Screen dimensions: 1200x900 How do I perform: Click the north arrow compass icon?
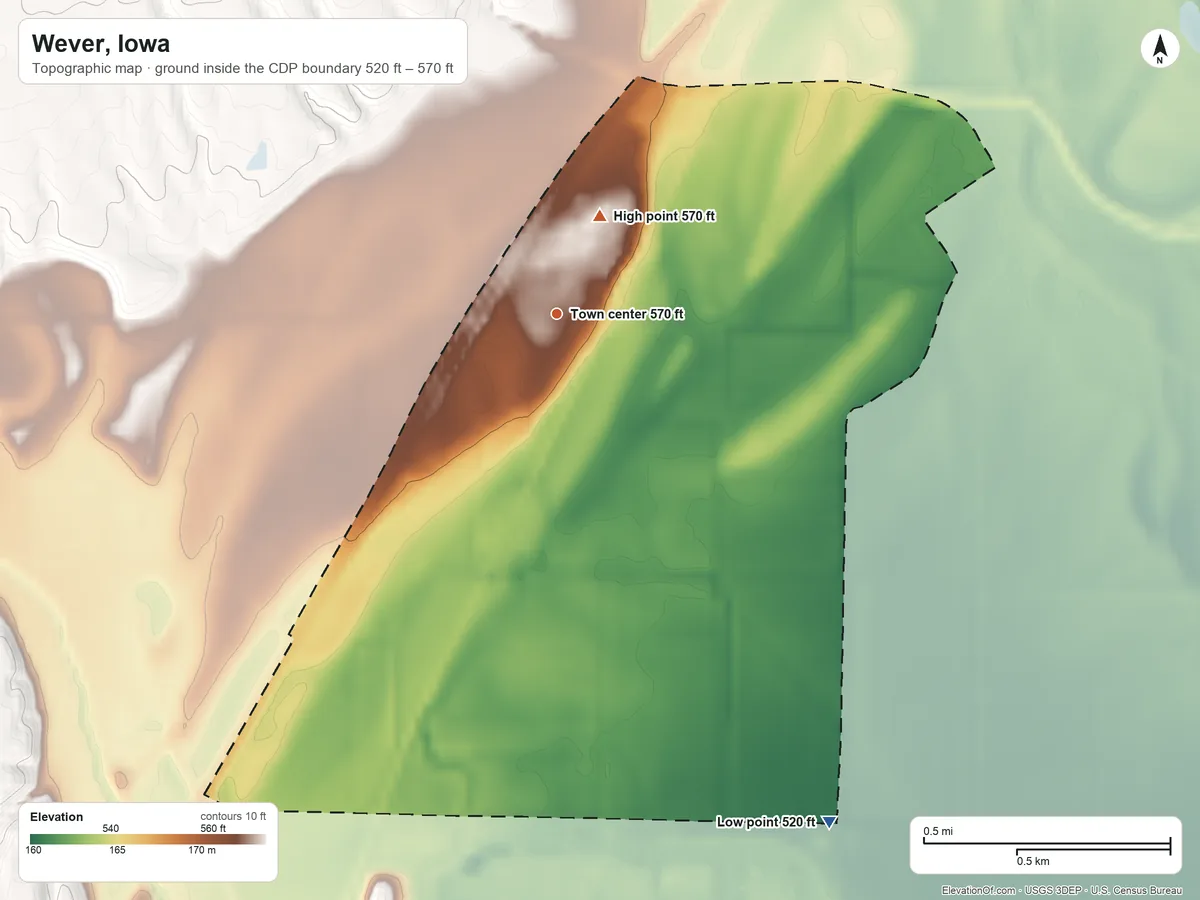[x=1160, y=49]
